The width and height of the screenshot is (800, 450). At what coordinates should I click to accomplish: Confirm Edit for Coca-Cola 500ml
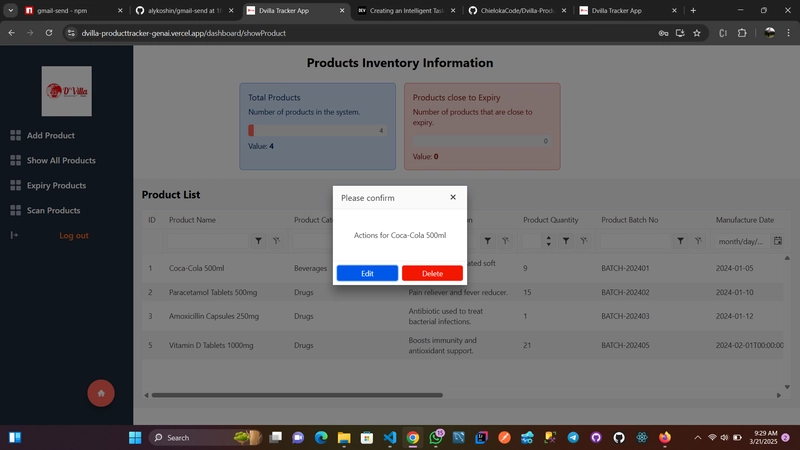367,273
